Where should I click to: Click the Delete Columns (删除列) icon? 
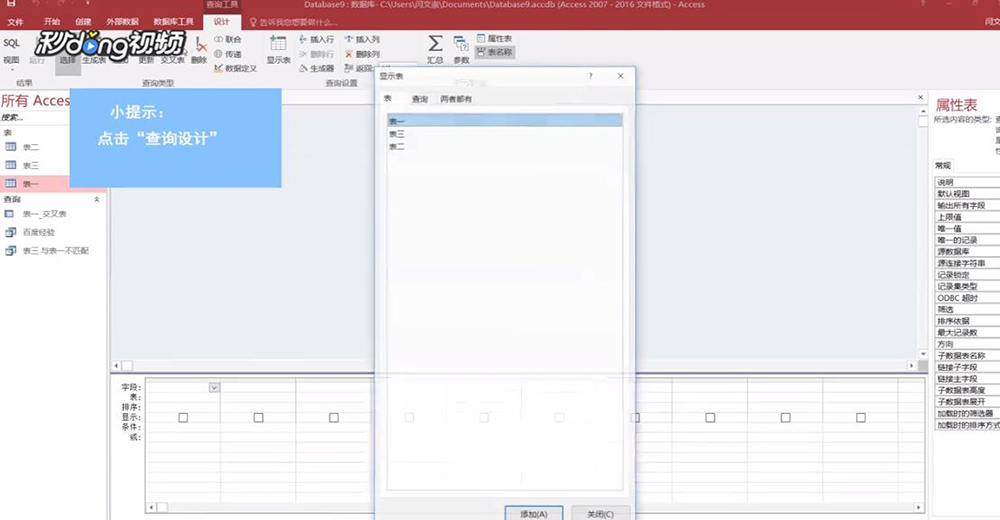362,54
